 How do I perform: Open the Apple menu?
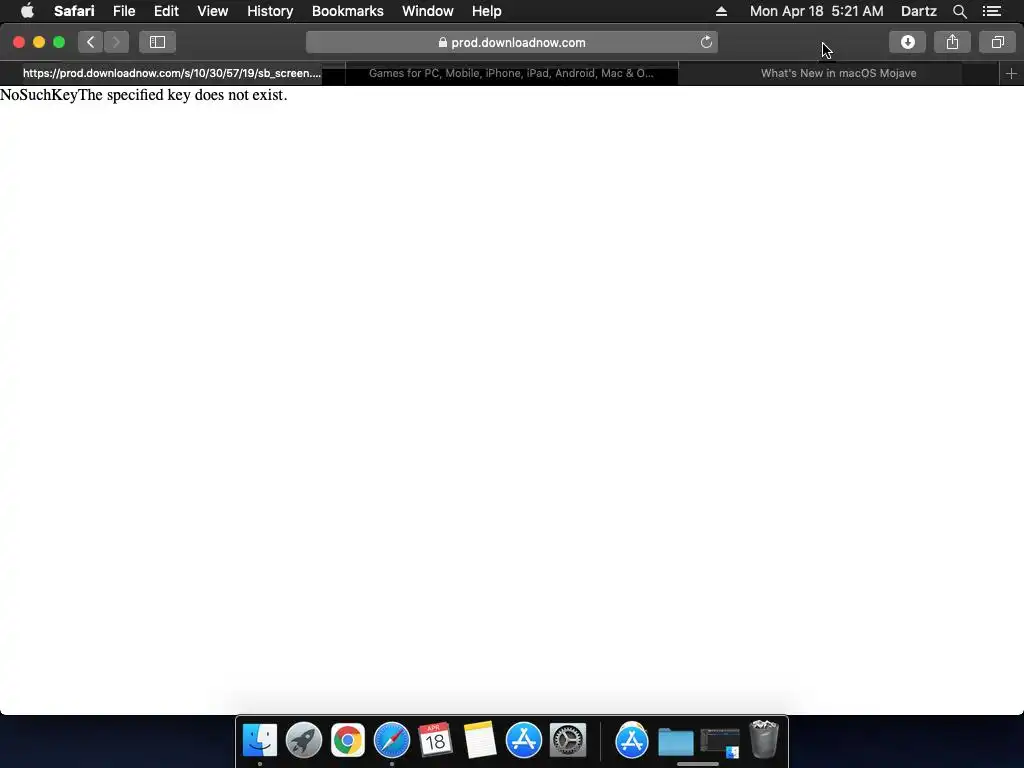[27, 11]
